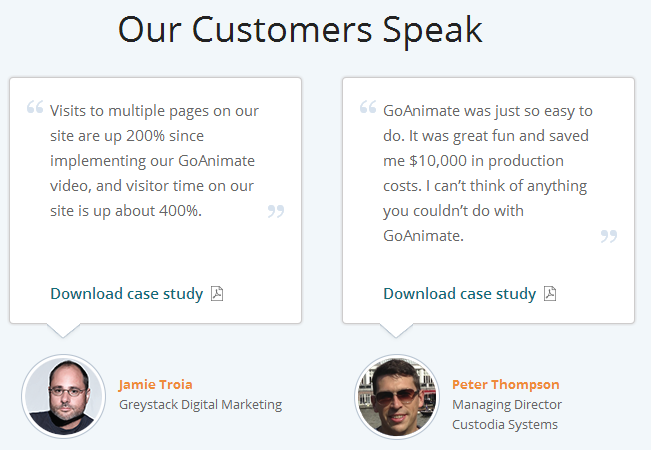Click the Managing Director title text
The image size is (651, 450).
pos(507,405)
